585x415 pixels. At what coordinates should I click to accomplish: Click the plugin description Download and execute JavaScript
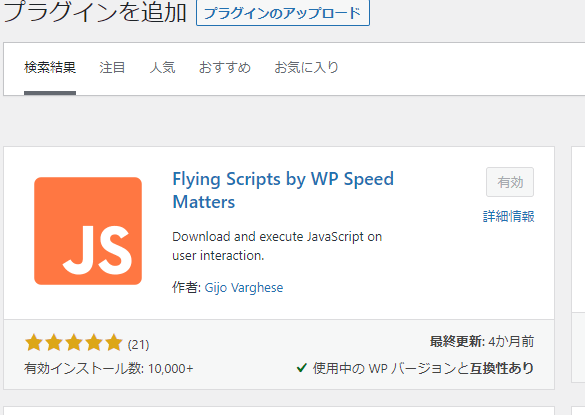(277, 246)
